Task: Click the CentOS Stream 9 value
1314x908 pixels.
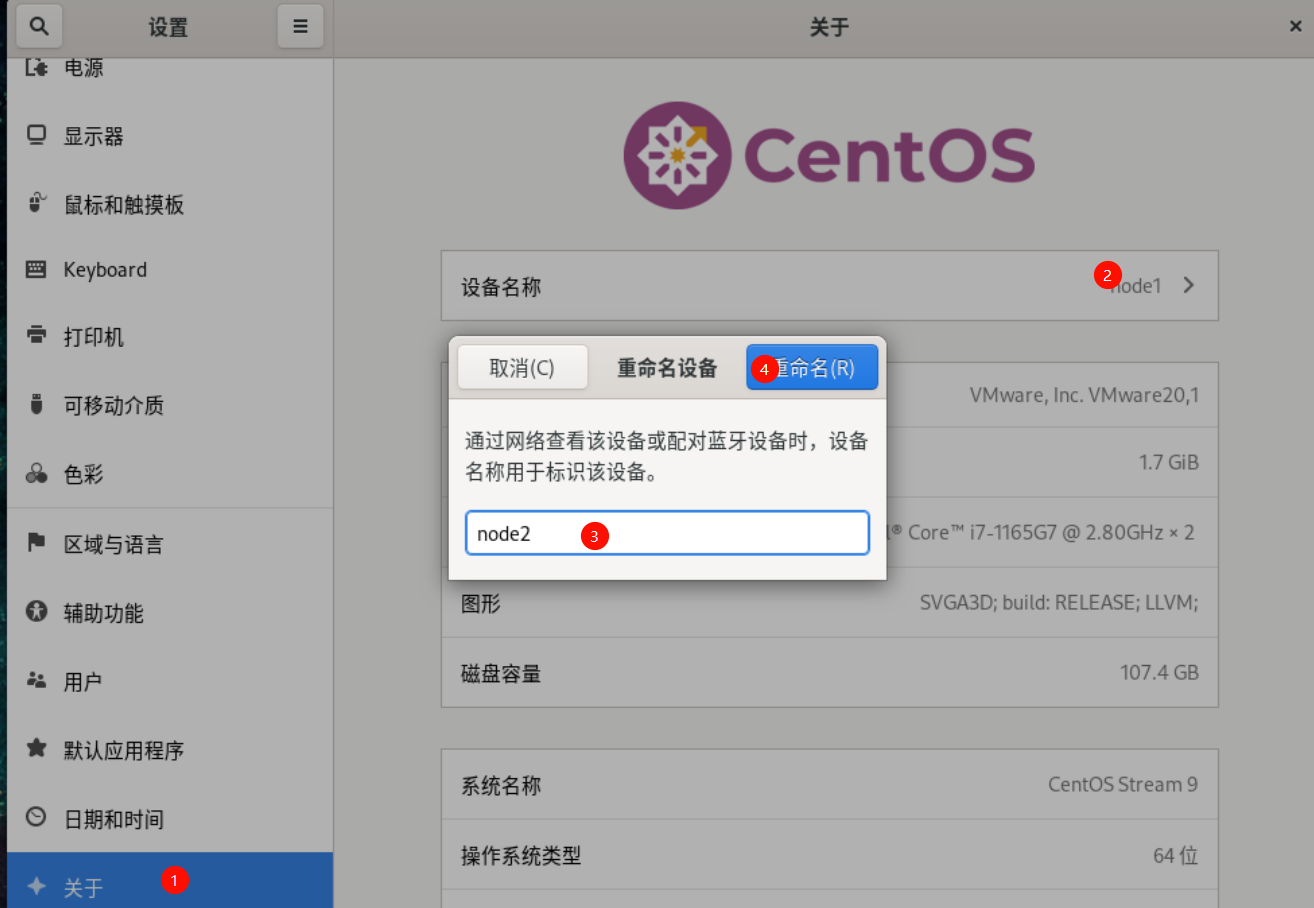Action: pos(1123,784)
